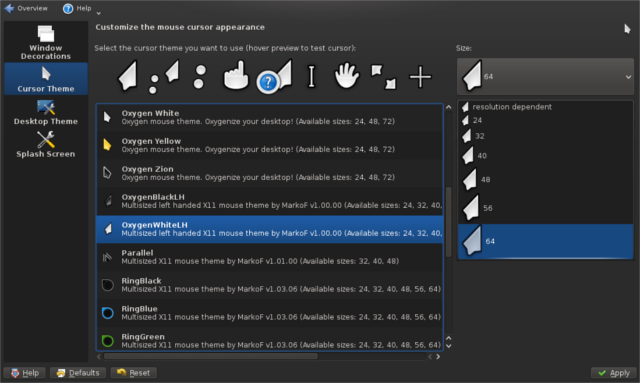The width and height of the screenshot is (640, 383).
Task: Click the theme list scroll up arrow
Action: click(x=449, y=107)
